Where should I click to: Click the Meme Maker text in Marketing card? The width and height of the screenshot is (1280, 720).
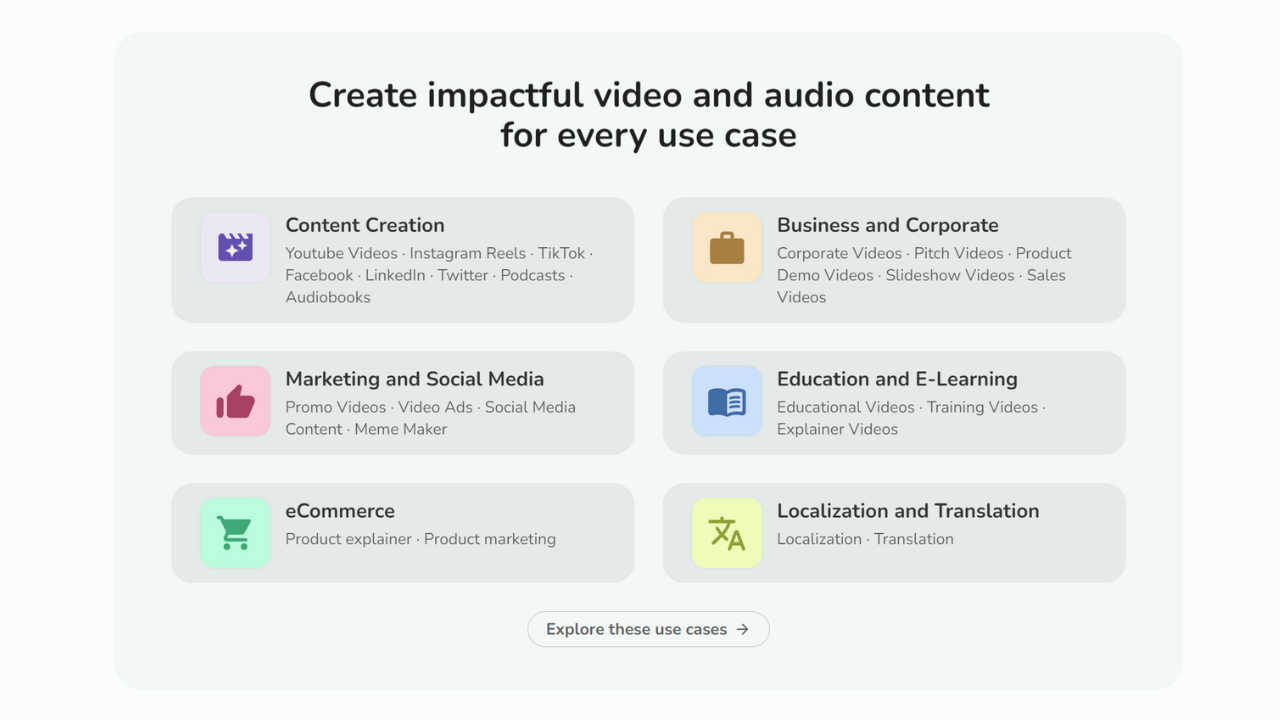[x=403, y=429]
